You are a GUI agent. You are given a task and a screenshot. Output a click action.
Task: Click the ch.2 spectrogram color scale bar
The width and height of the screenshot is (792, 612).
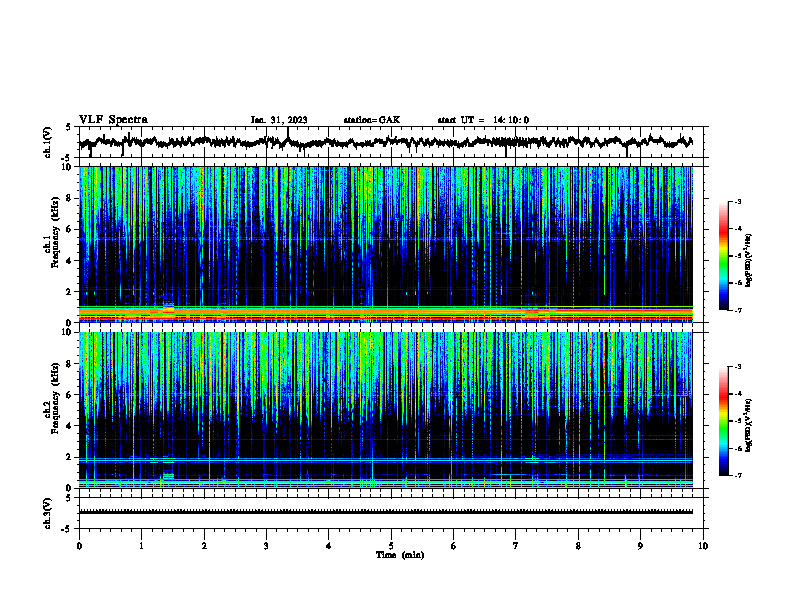(724, 421)
